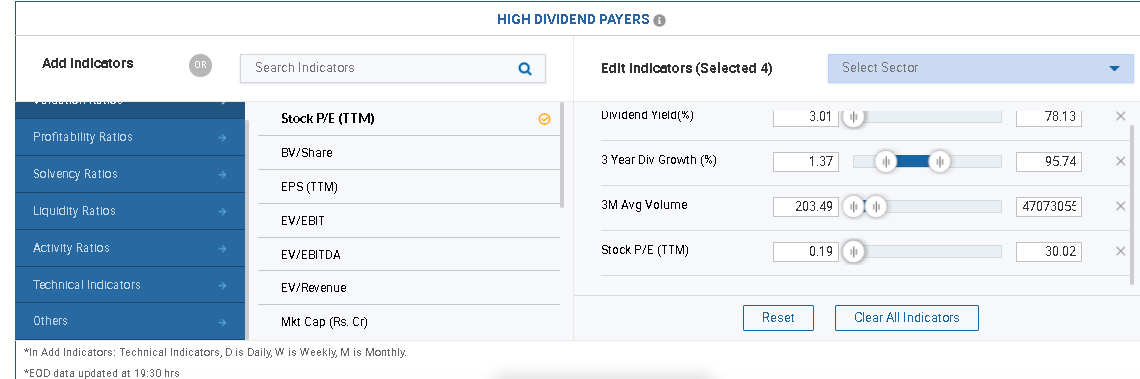Add the BV/Share indicator

point(409,153)
